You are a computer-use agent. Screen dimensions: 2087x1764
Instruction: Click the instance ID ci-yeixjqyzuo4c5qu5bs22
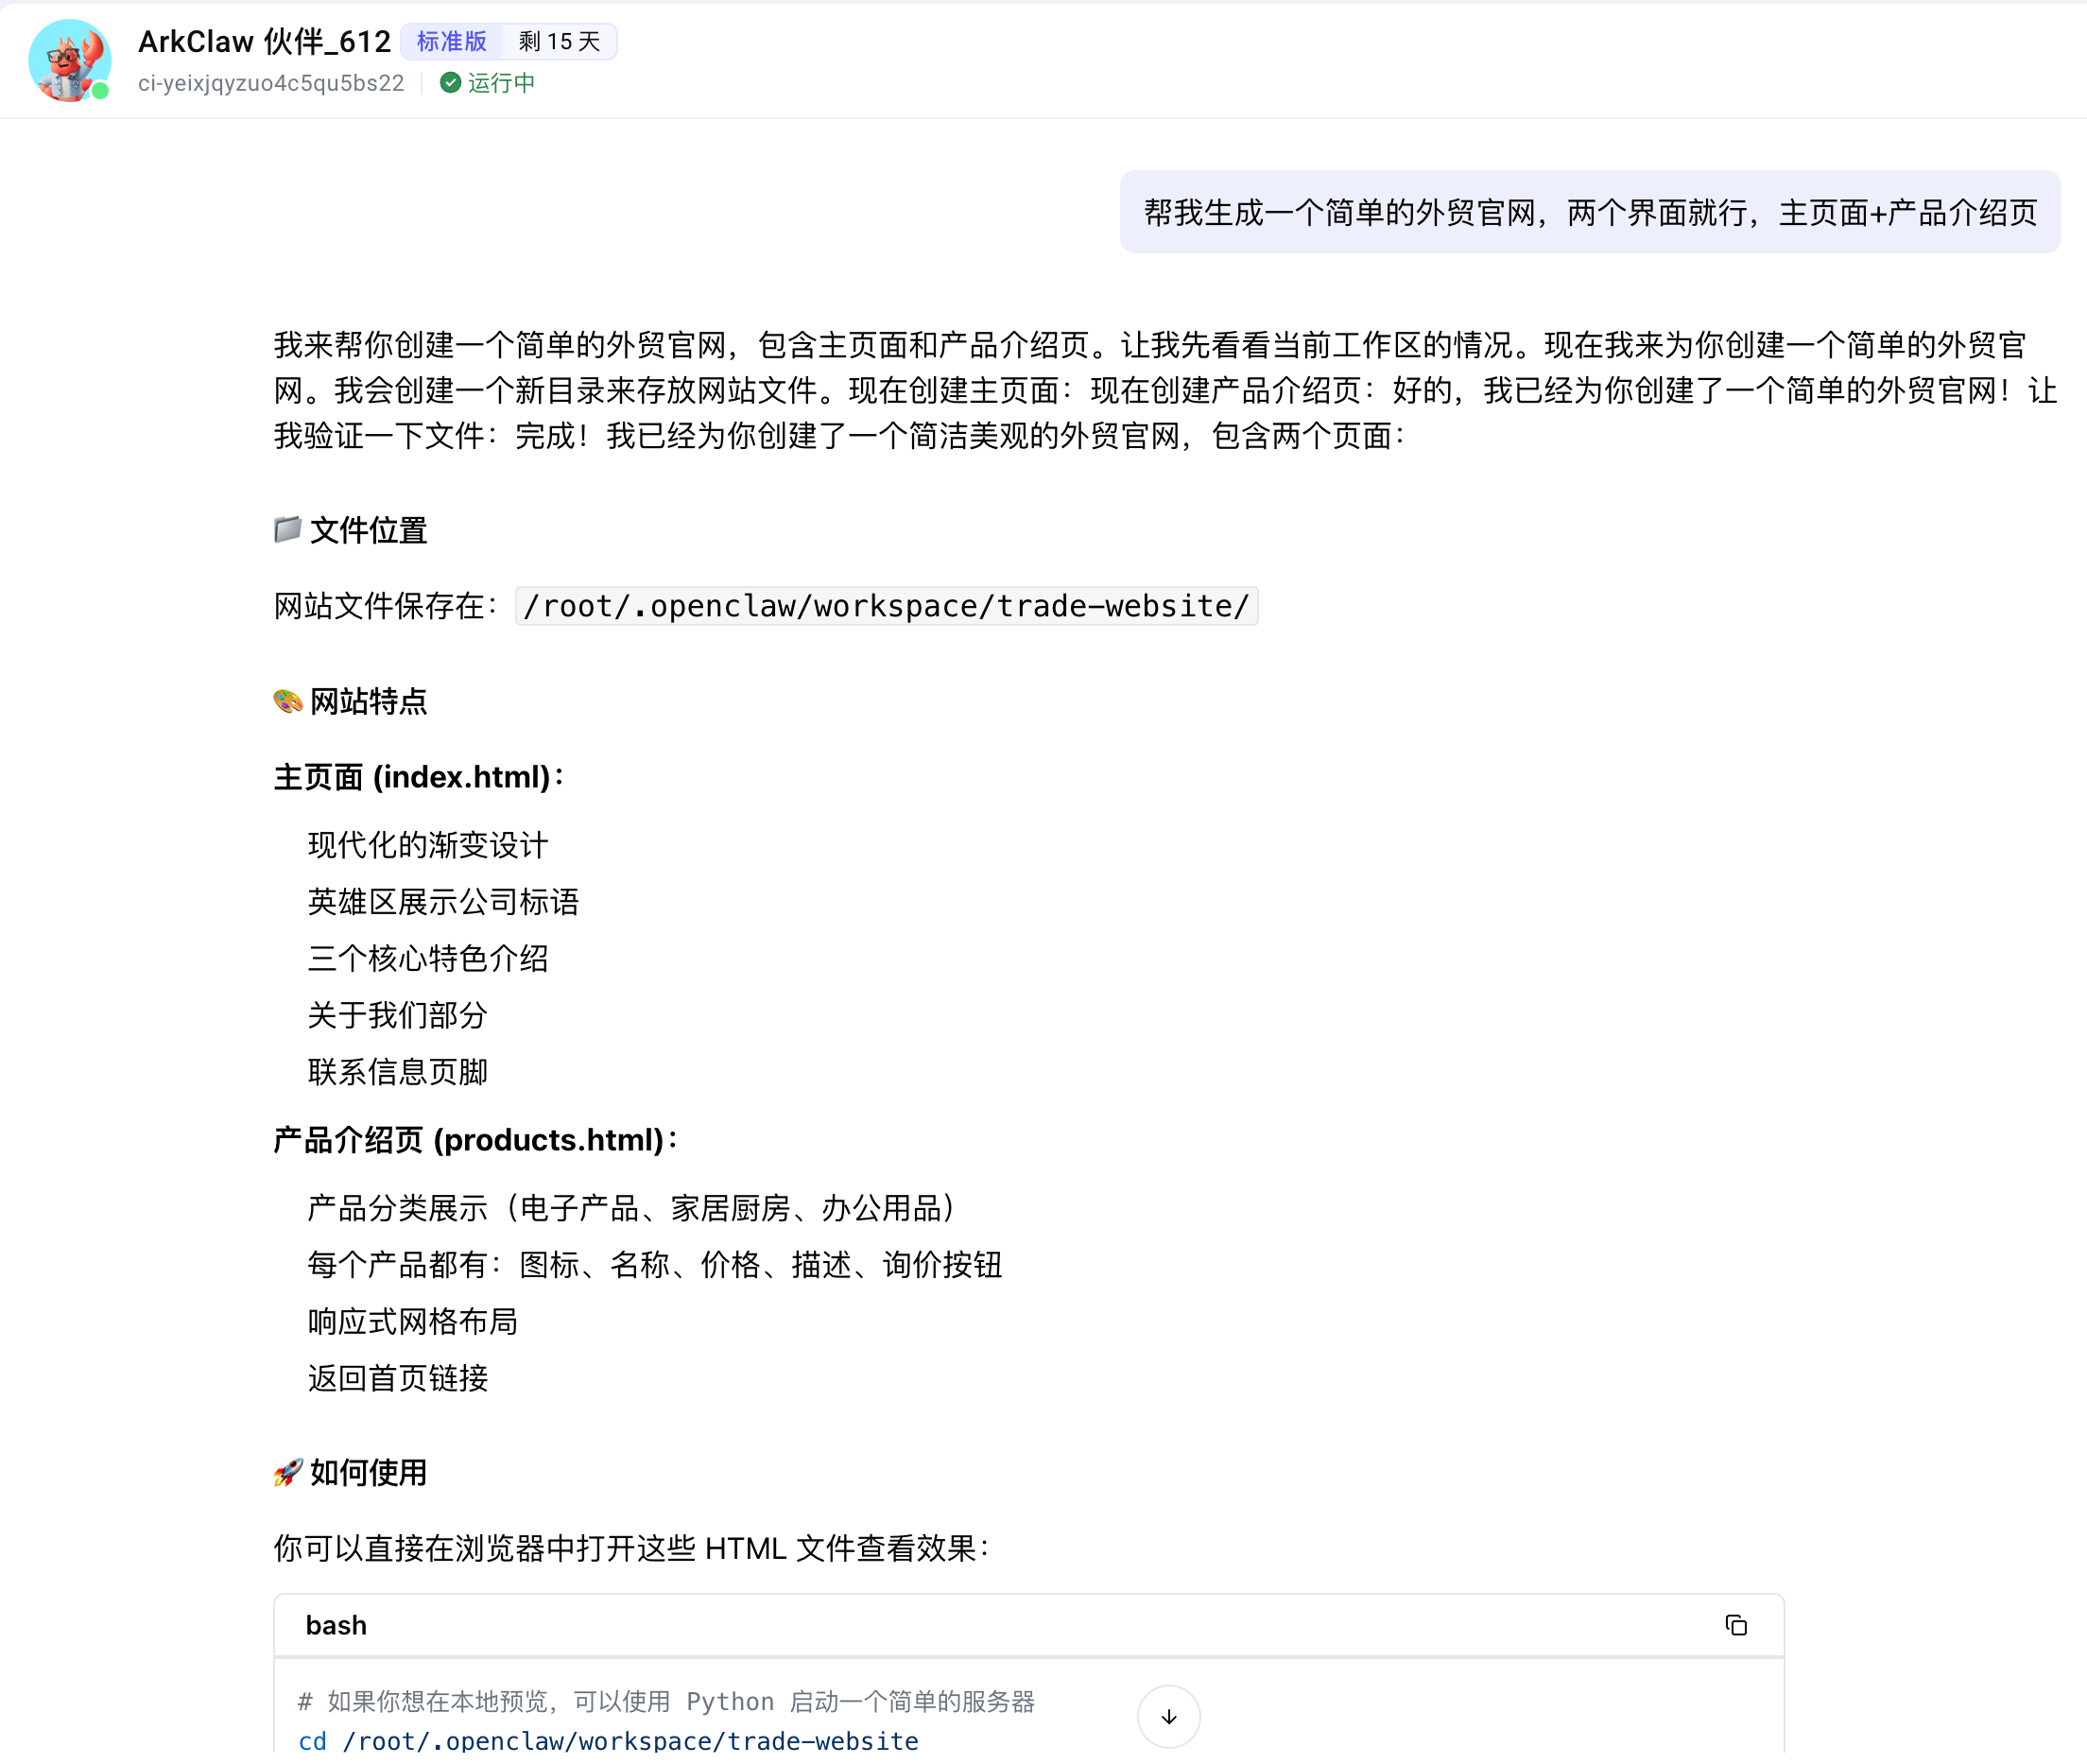(271, 83)
